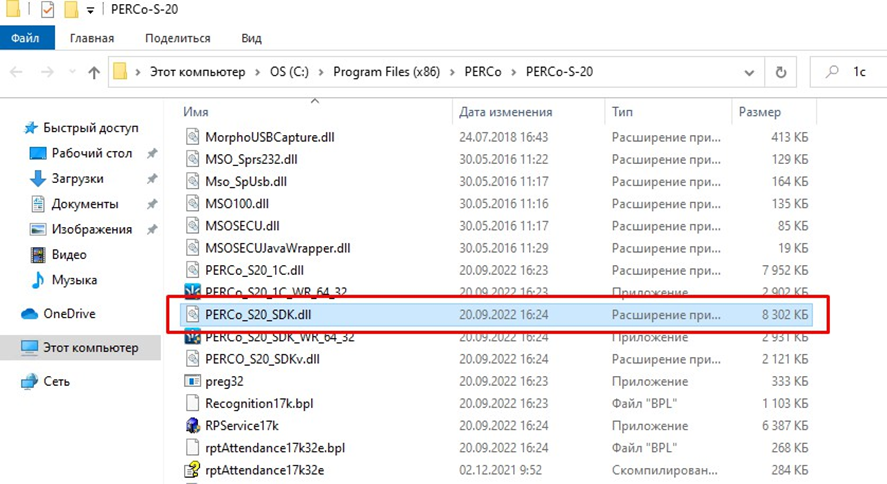Open the Поделиться ribbon tab

click(177, 38)
